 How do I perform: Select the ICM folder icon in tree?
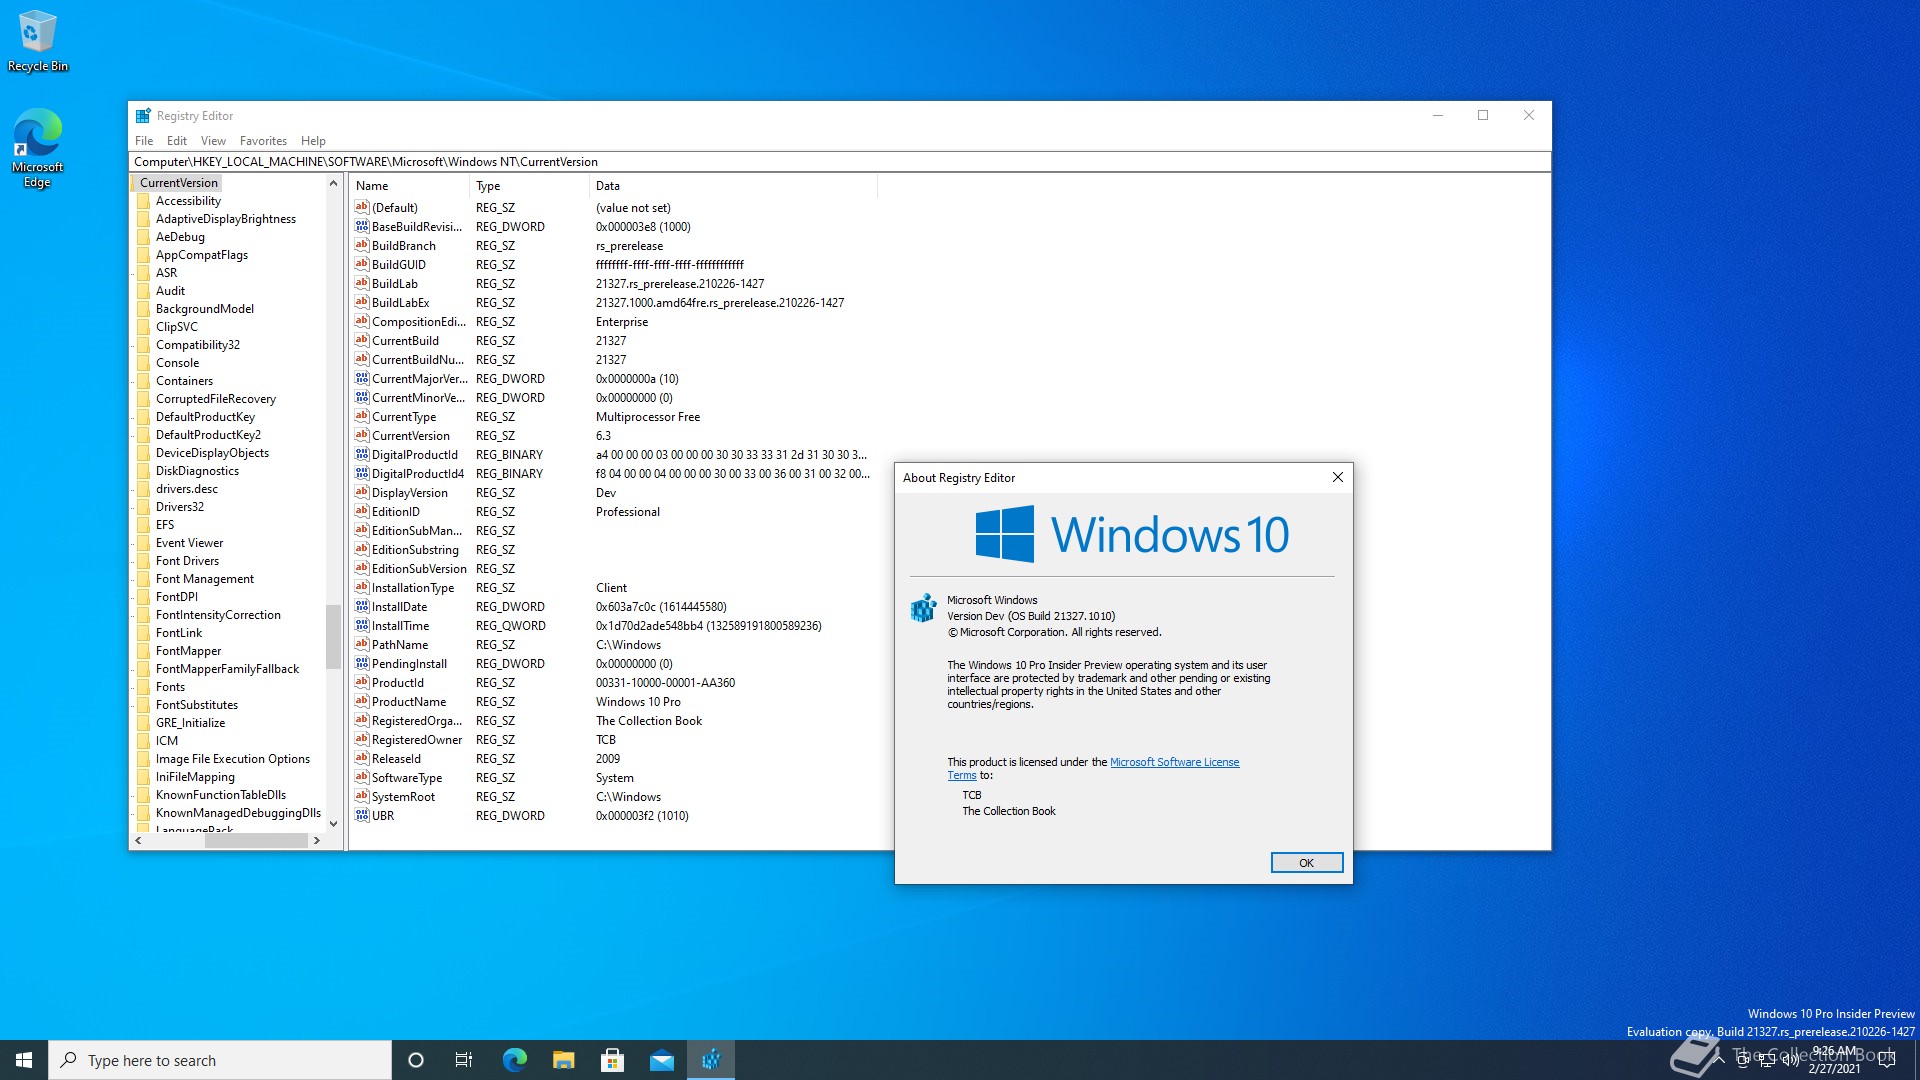(x=144, y=741)
